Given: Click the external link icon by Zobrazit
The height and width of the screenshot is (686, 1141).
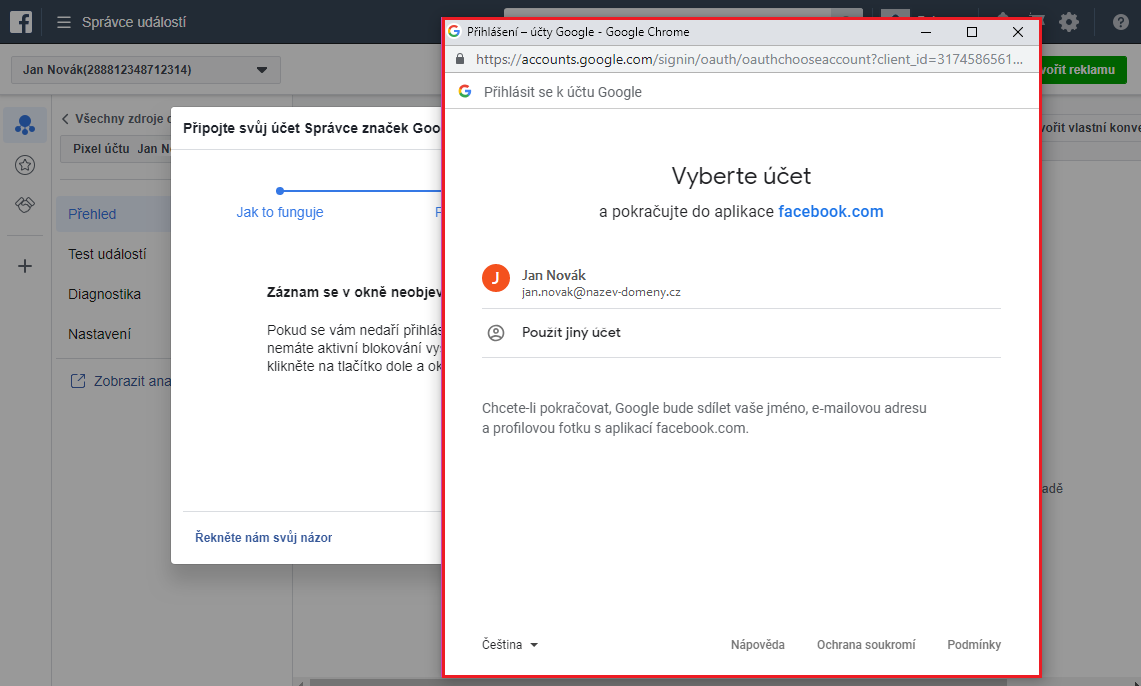Looking at the screenshot, I should tap(78, 381).
